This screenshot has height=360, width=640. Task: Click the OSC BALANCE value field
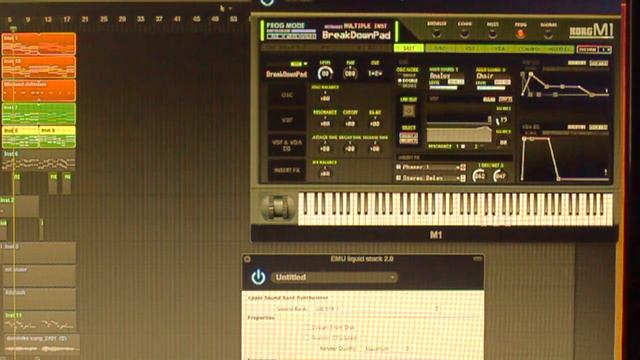tap(325, 98)
